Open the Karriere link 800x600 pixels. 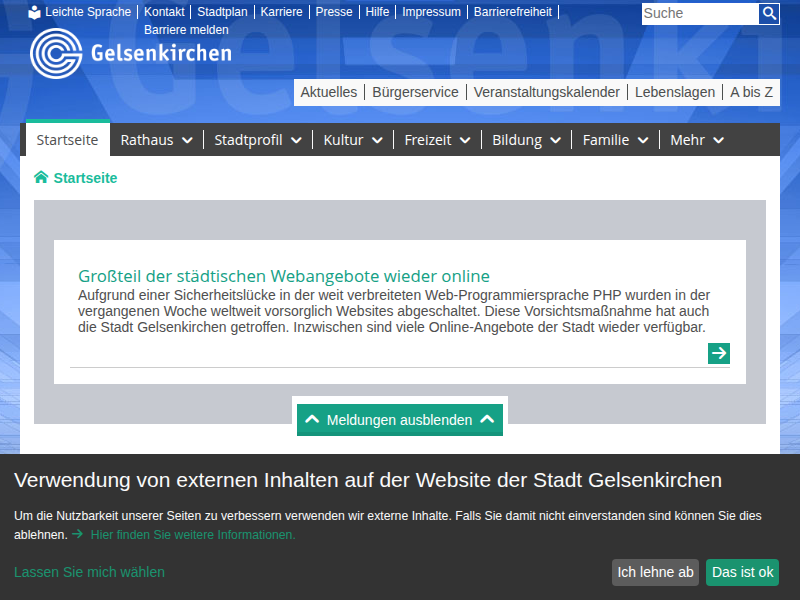281,12
